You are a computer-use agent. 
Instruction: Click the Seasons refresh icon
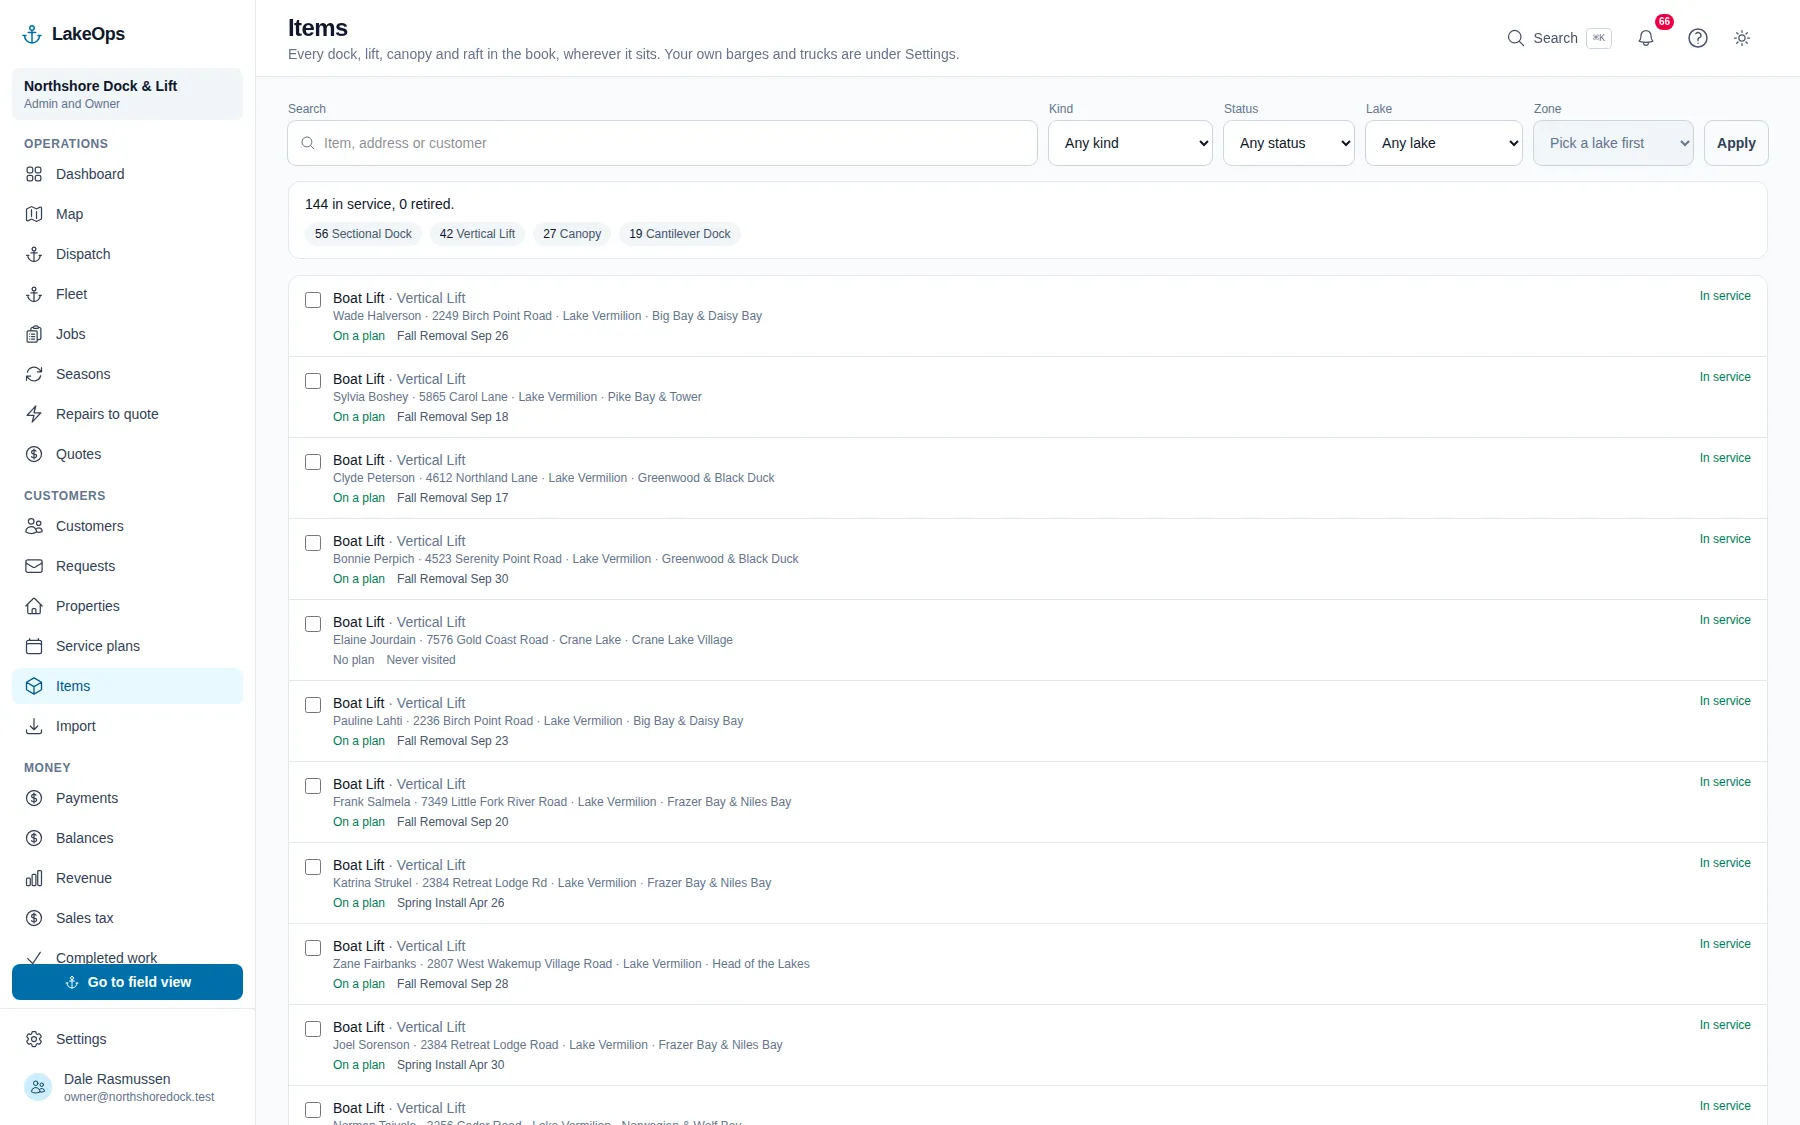(34, 374)
